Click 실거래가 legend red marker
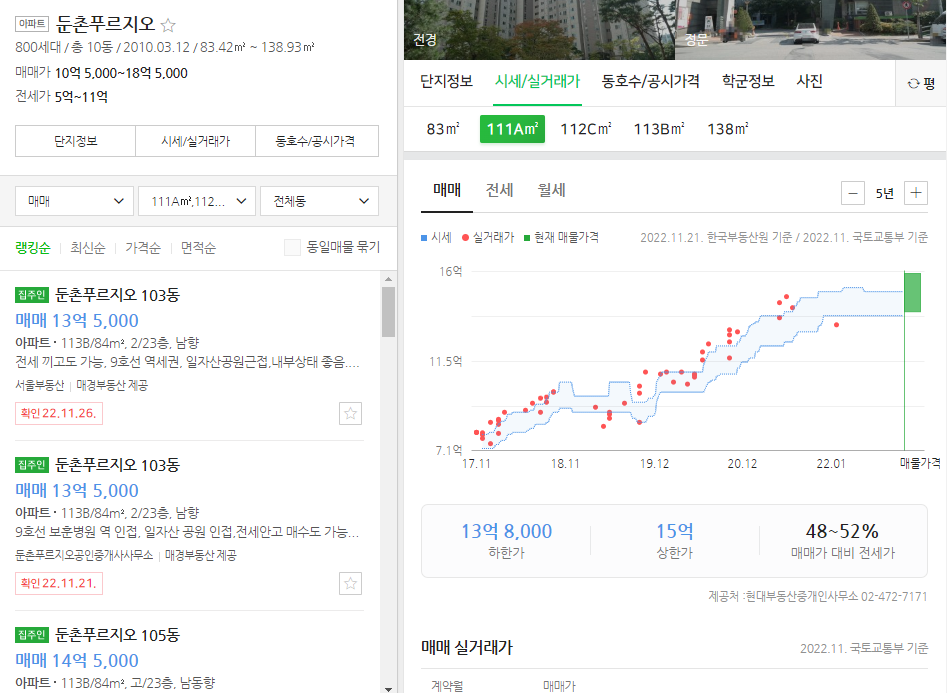Viewport: 947px width, 693px height. pyautogui.click(x=465, y=238)
